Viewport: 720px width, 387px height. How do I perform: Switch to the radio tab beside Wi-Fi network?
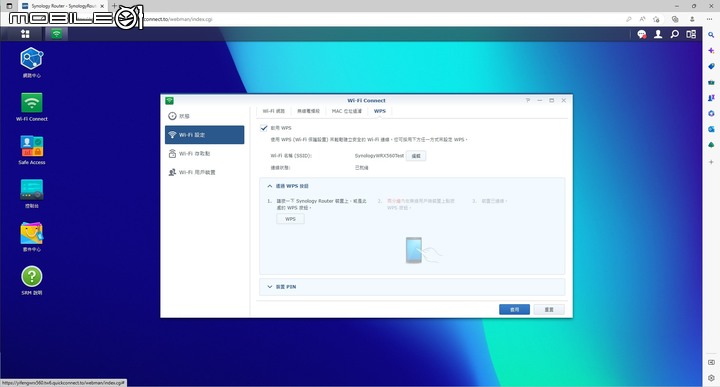(x=308, y=111)
